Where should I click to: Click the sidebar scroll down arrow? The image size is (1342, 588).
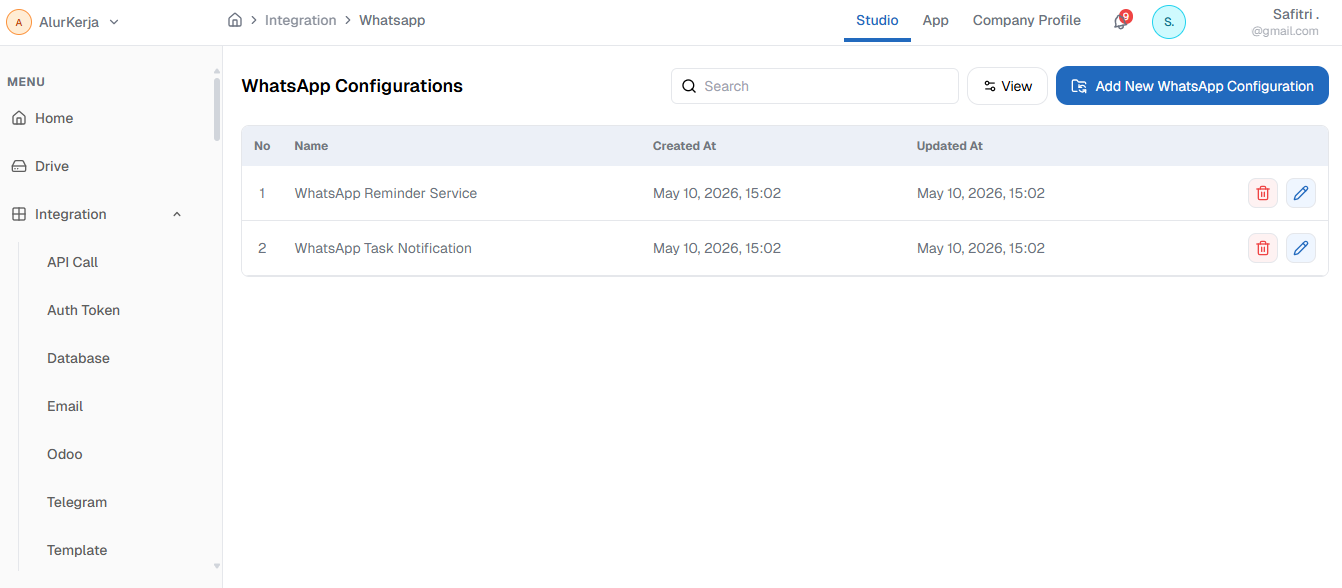[x=217, y=566]
